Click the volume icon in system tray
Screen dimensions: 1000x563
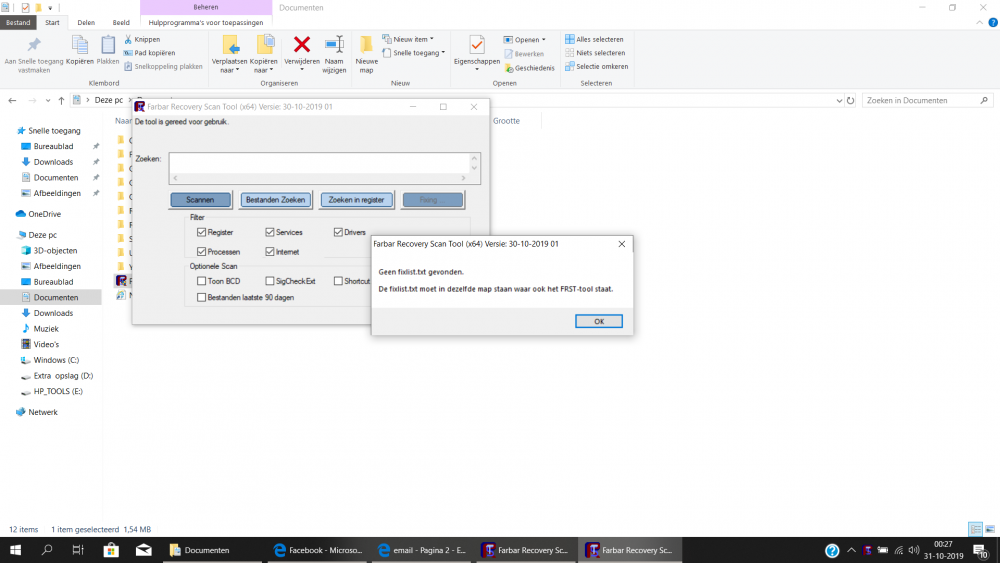point(914,550)
